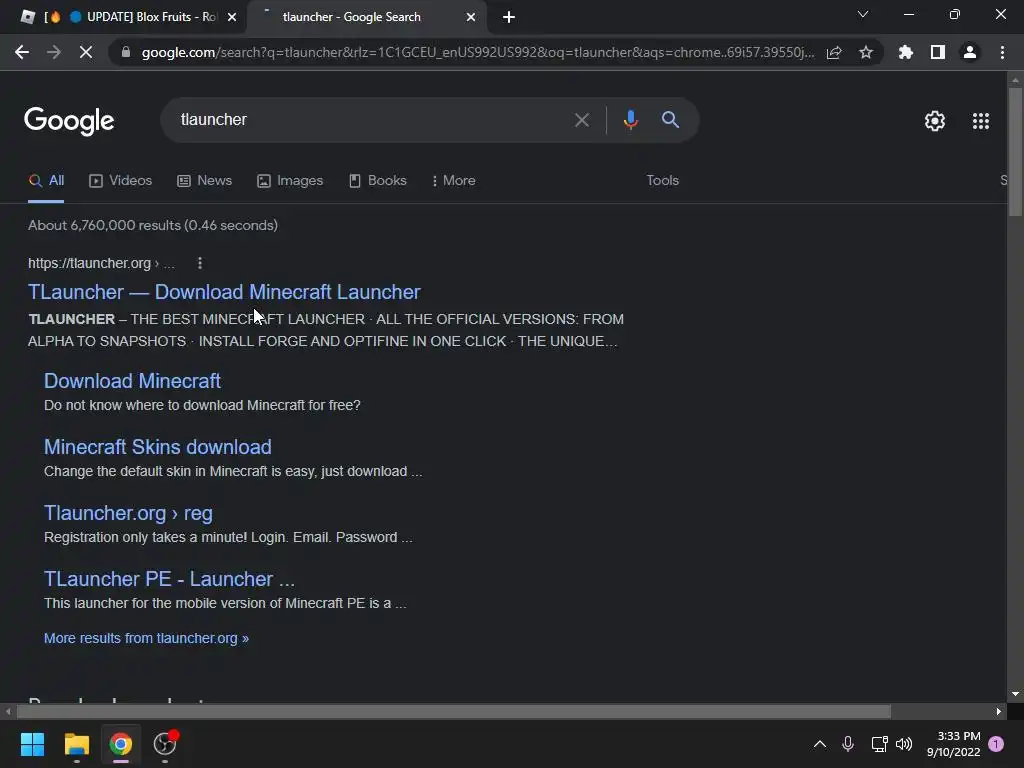Click the Google logo
This screenshot has width=1024, height=768.
pos(69,121)
